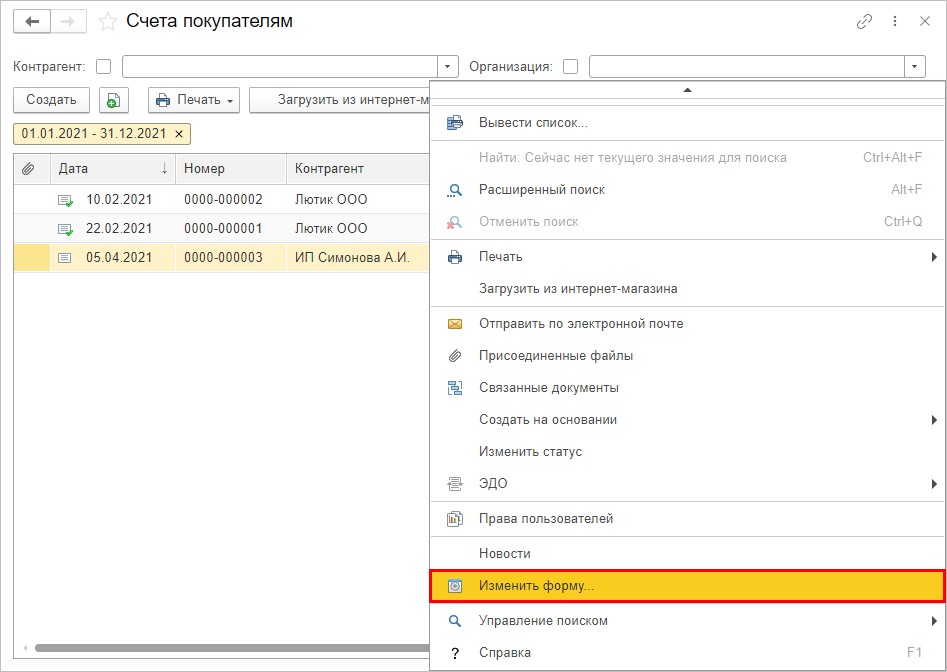Select the ИП Симонова А.И. invoice row
947x672 pixels.
(x=240, y=258)
